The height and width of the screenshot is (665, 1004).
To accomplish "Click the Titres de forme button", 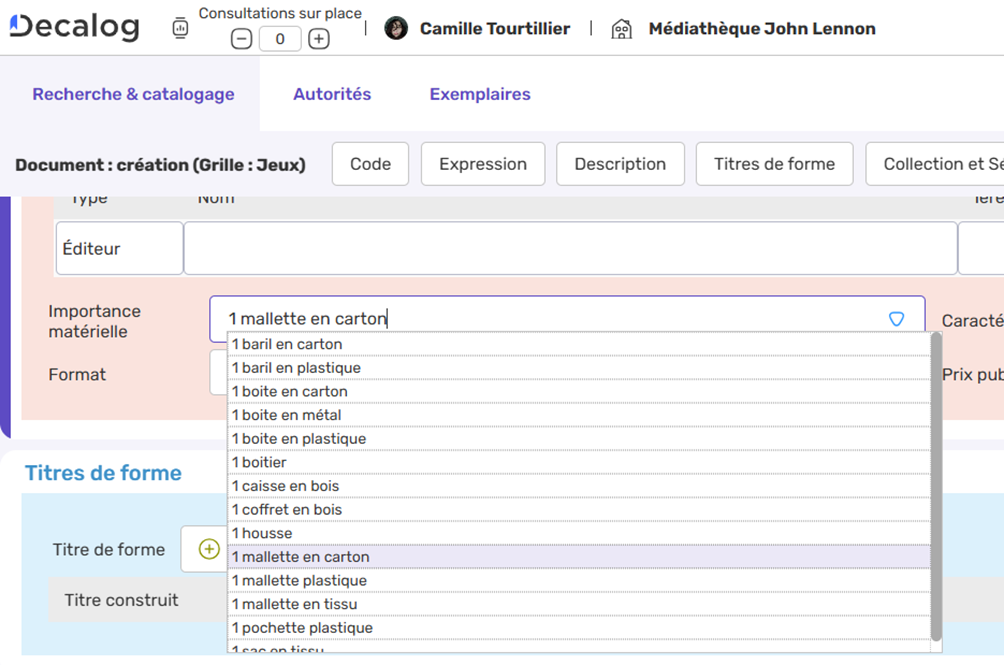I will [774, 164].
